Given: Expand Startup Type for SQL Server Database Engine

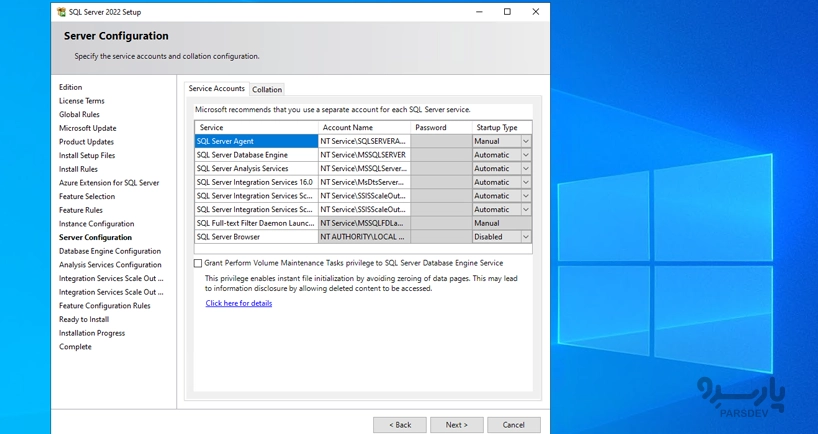Looking at the screenshot, I should click(x=526, y=155).
